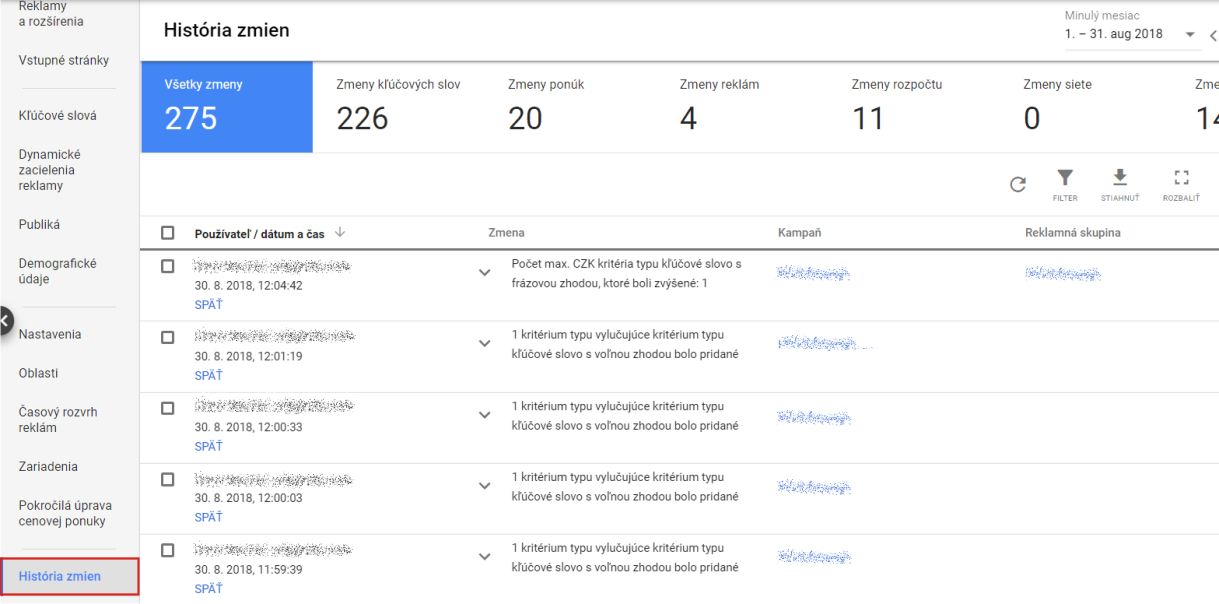Select the Zmeny kľúčových slov tab
This screenshot has width=1219, height=604.
click(398, 107)
